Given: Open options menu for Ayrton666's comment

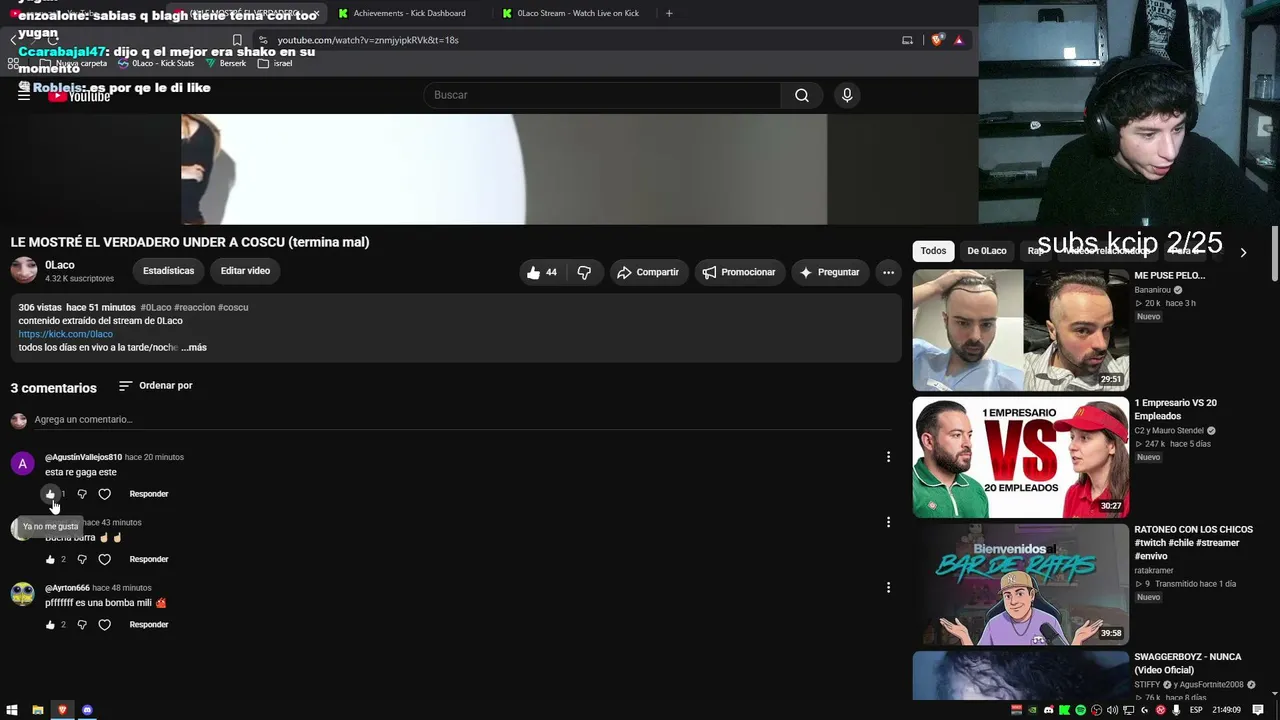Looking at the screenshot, I should [888, 588].
